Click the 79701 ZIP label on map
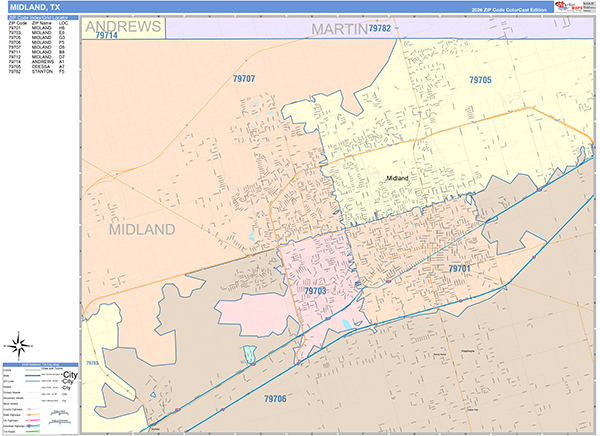 point(459,269)
